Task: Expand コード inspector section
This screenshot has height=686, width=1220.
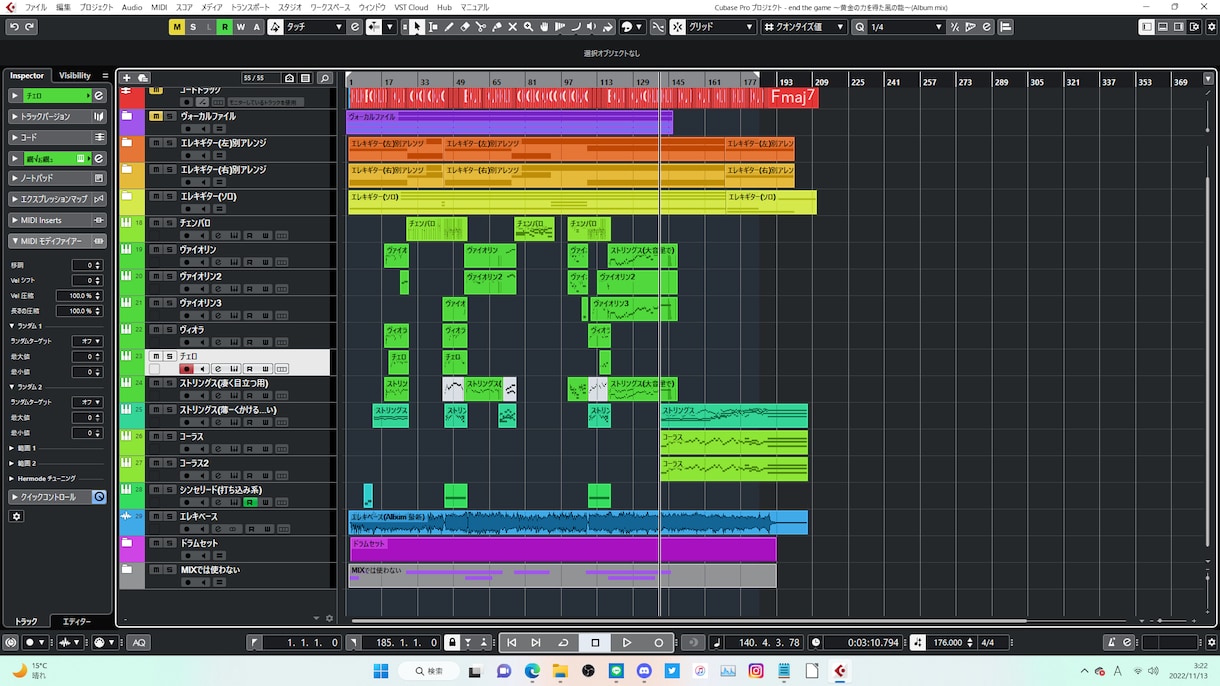Action: coord(58,137)
